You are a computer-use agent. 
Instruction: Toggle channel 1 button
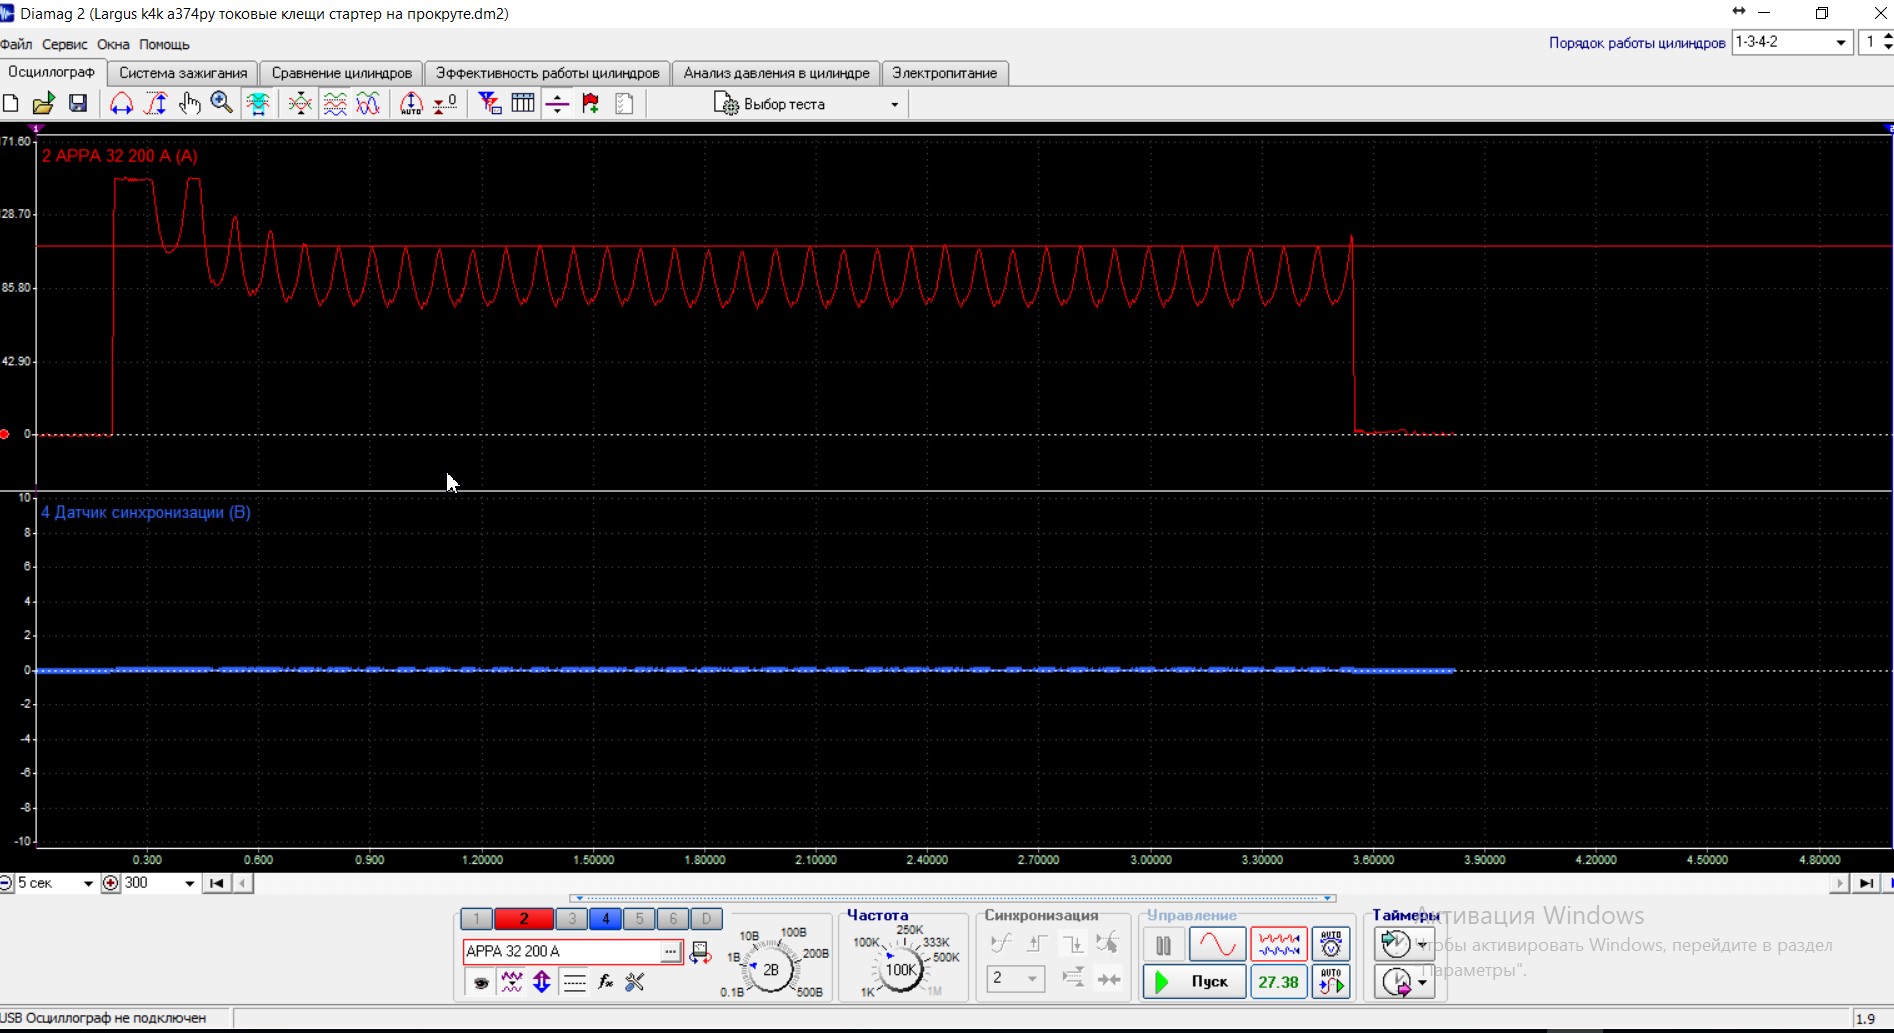pos(477,919)
